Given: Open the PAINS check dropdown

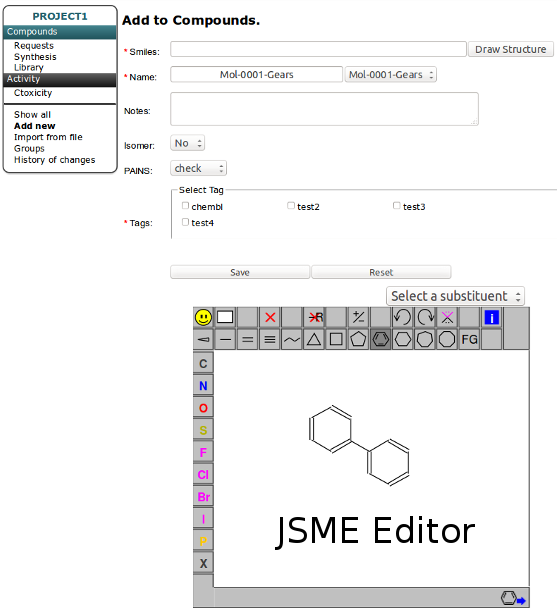Looking at the screenshot, I should pyautogui.click(x=198, y=168).
